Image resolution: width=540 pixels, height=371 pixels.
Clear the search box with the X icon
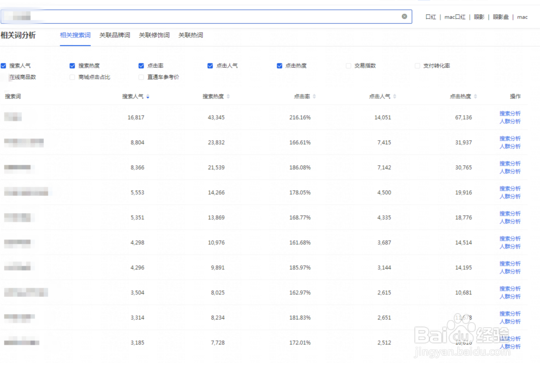coord(404,16)
